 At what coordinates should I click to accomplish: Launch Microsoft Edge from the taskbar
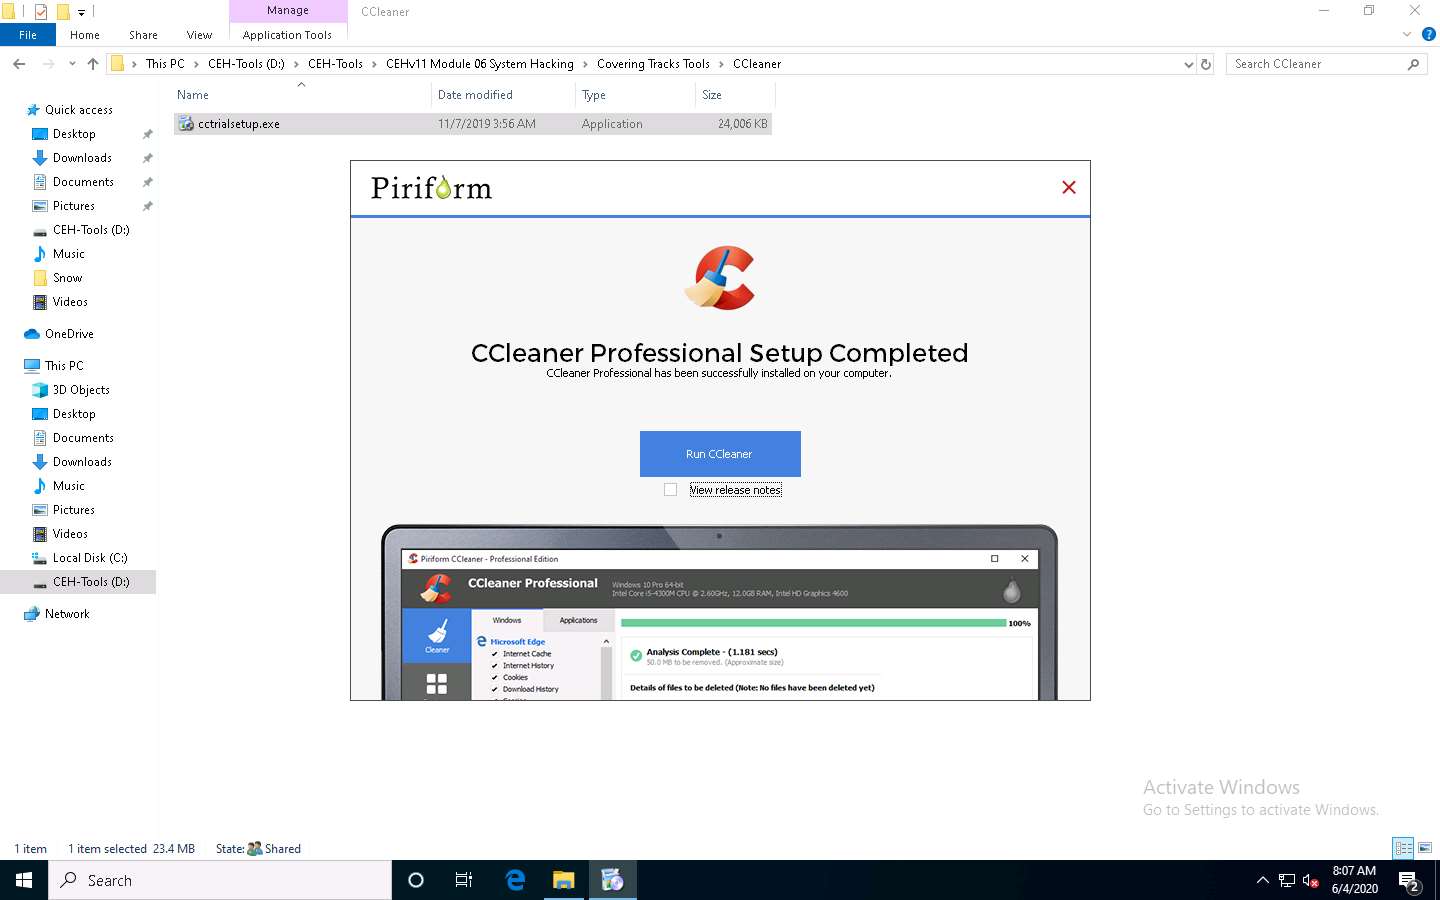click(515, 880)
